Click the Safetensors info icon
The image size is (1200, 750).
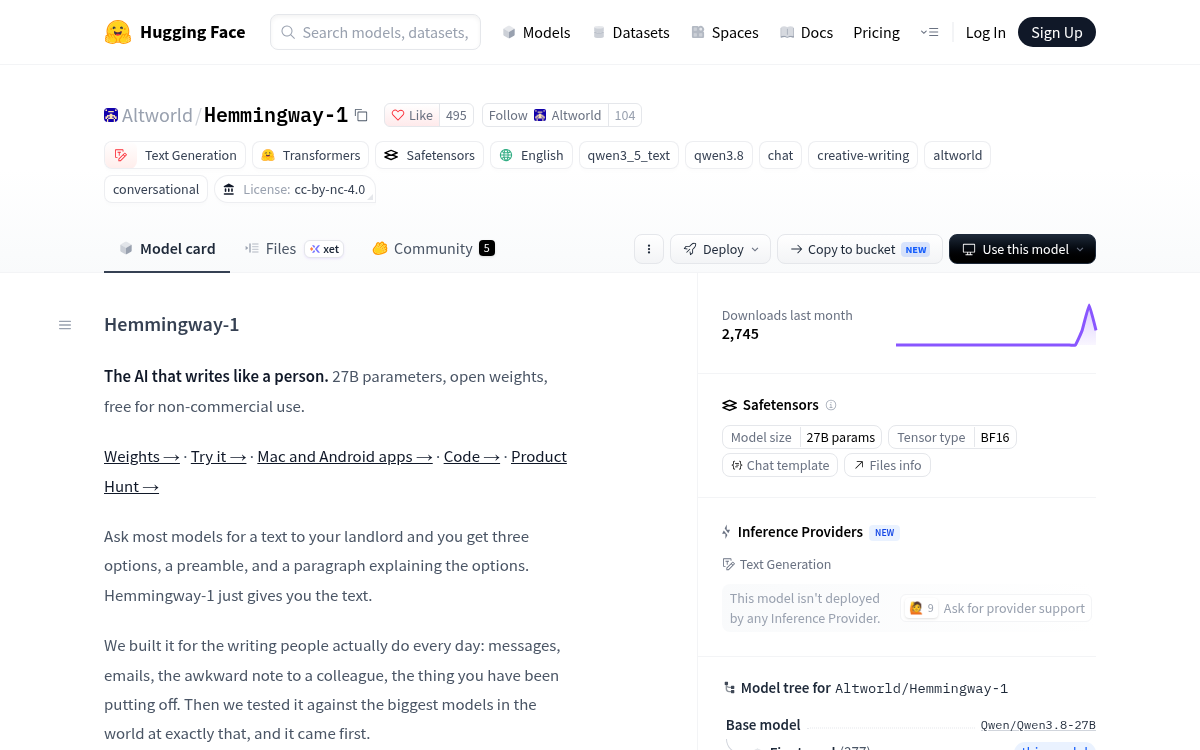click(831, 405)
